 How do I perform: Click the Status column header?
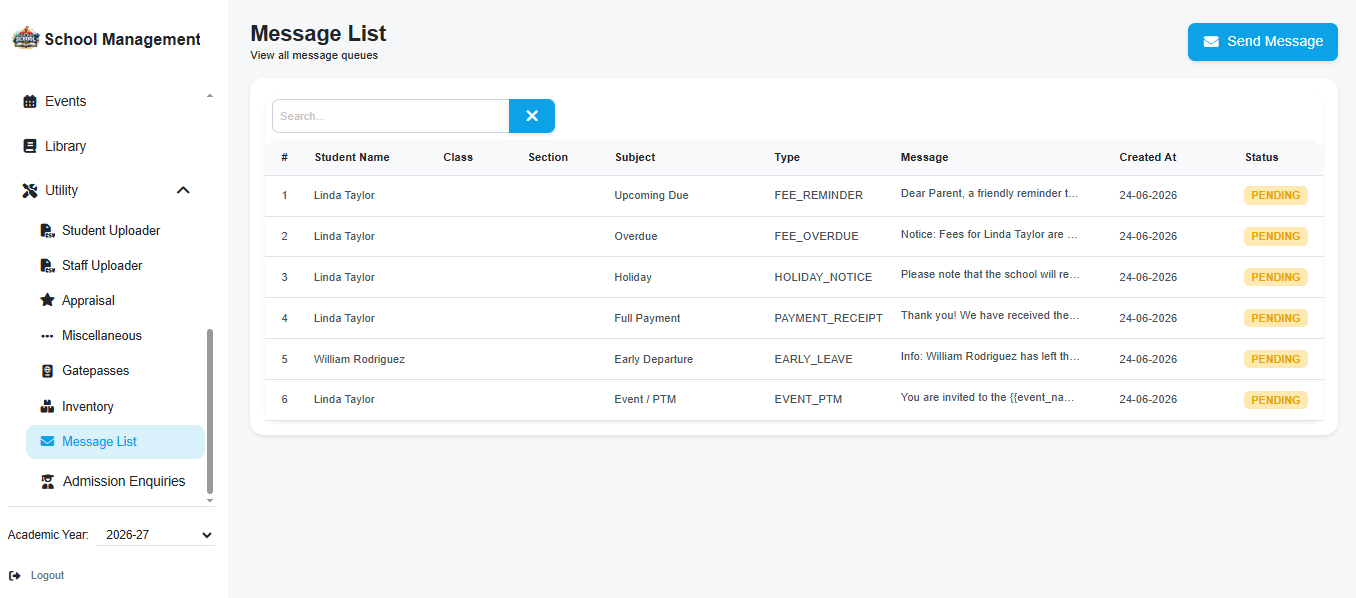[x=1262, y=157]
